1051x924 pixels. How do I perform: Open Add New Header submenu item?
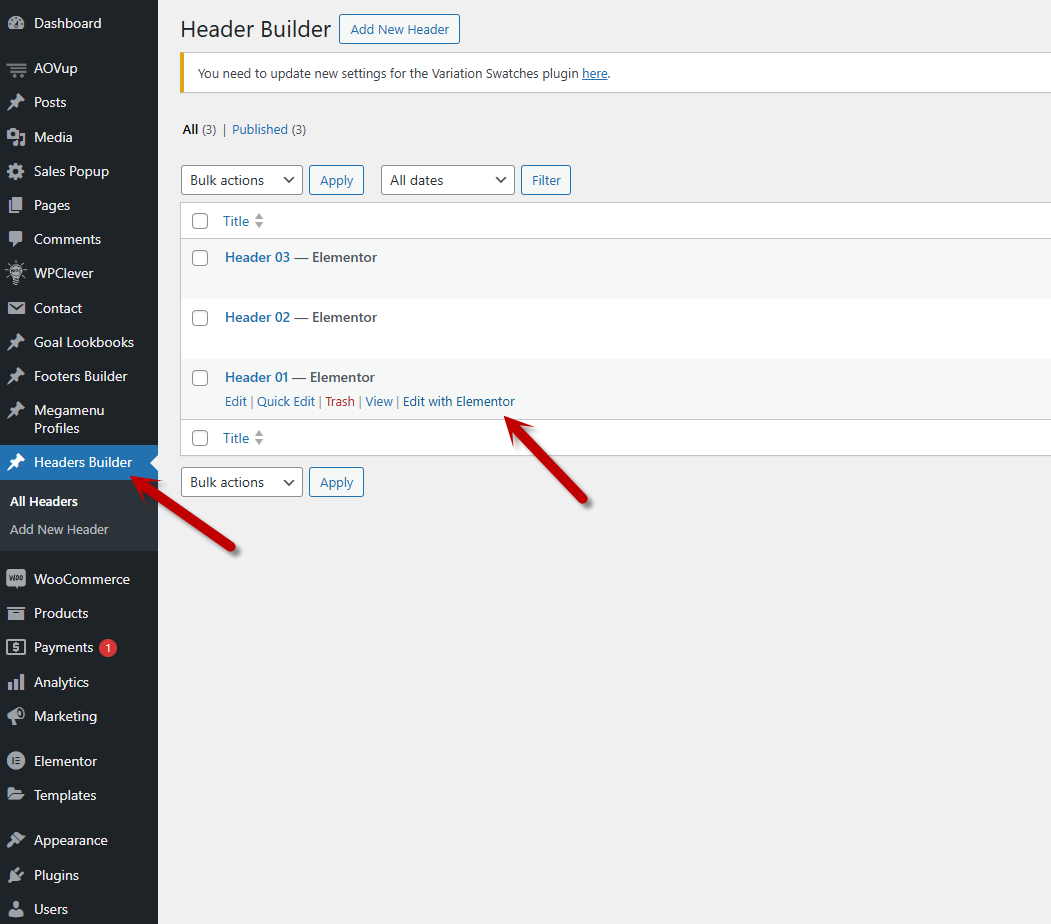[x=59, y=529]
